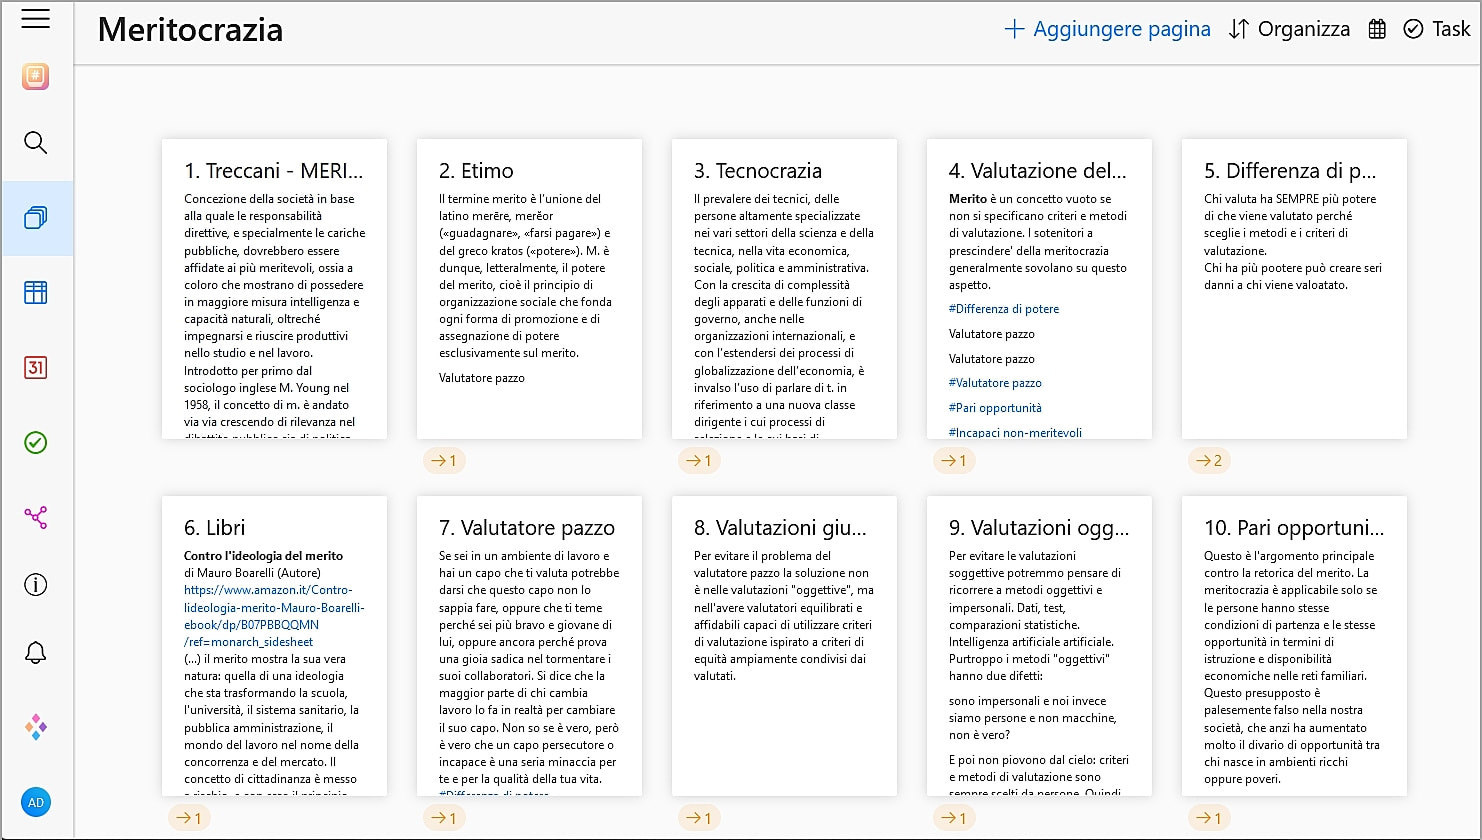Click 'Valutatore pazzo' text in Etimo card

482,378
